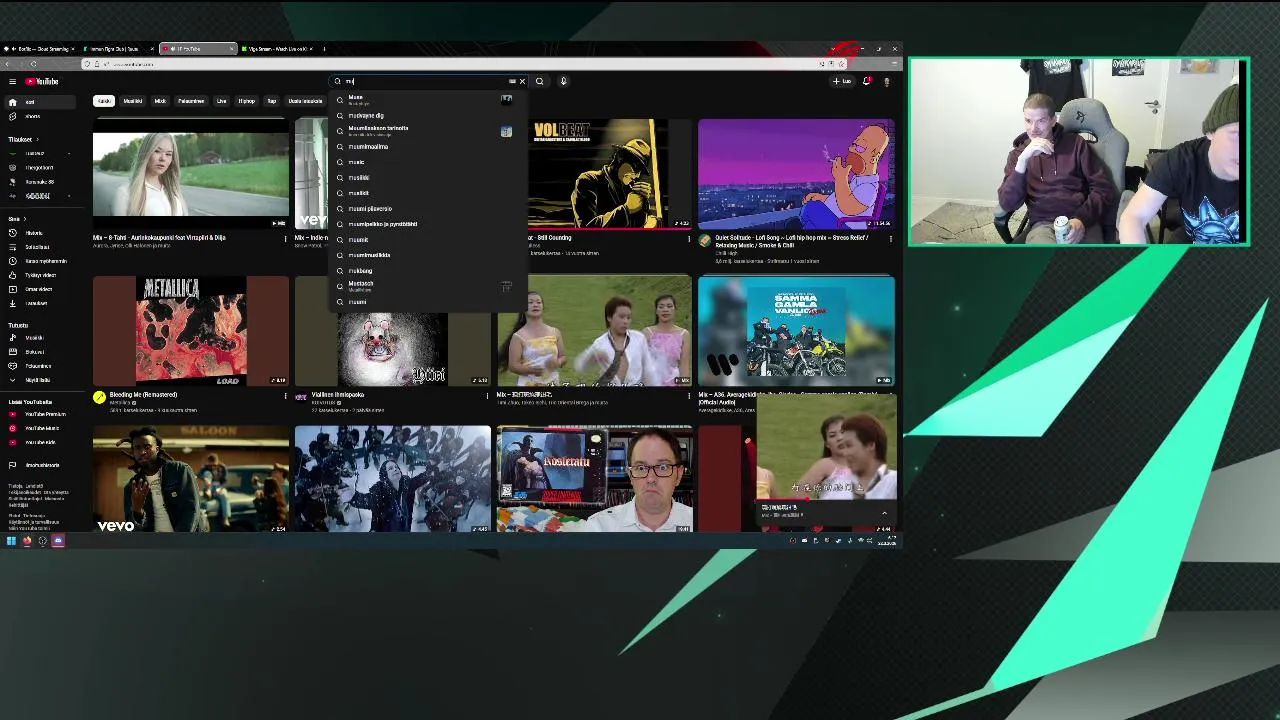
Task: Click the Chilli High channel avatar
Action: [705, 241]
